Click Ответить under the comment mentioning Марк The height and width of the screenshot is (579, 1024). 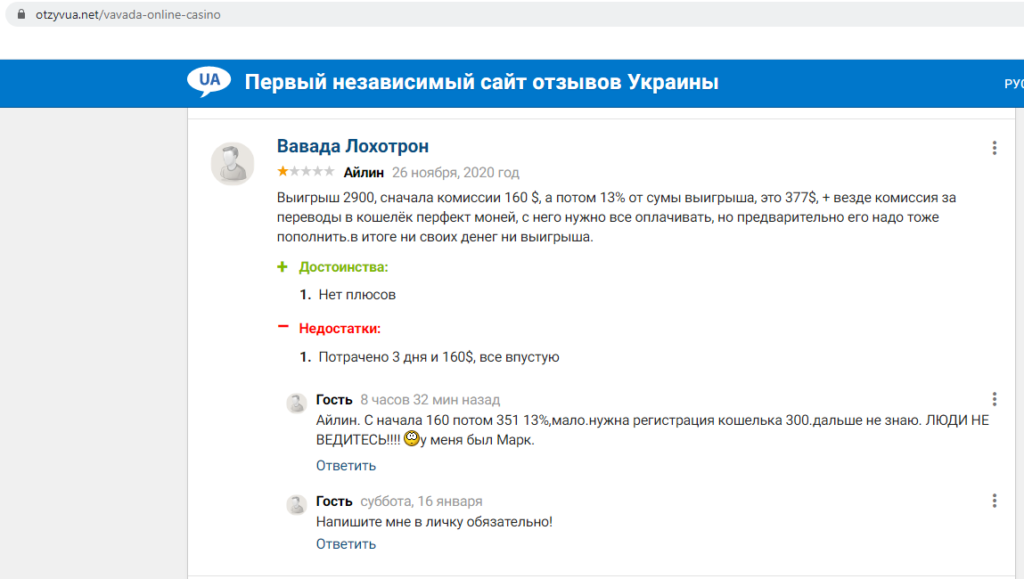coord(346,465)
